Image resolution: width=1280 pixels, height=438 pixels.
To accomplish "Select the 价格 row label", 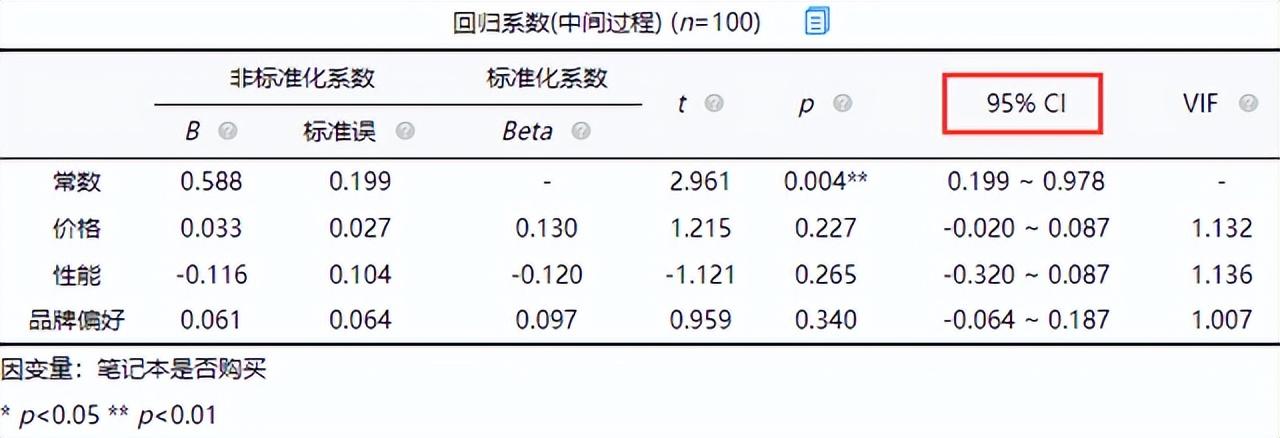I will coord(77,227).
